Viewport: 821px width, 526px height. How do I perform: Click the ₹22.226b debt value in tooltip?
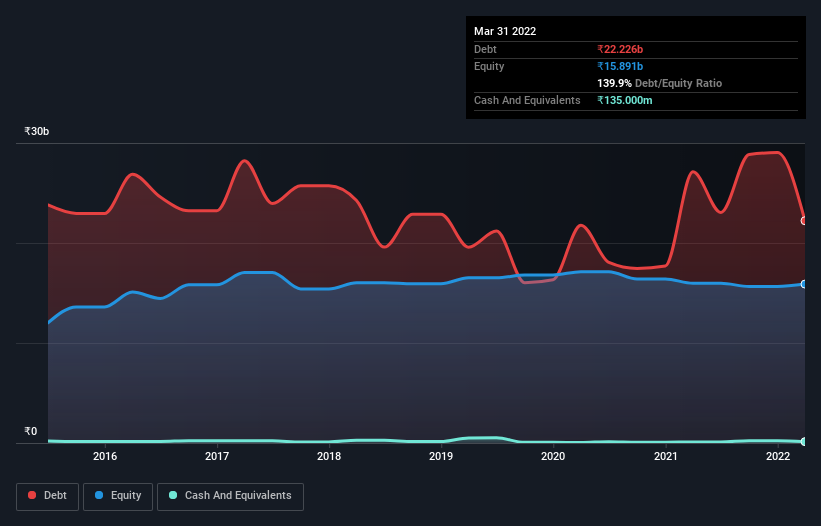click(620, 49)
